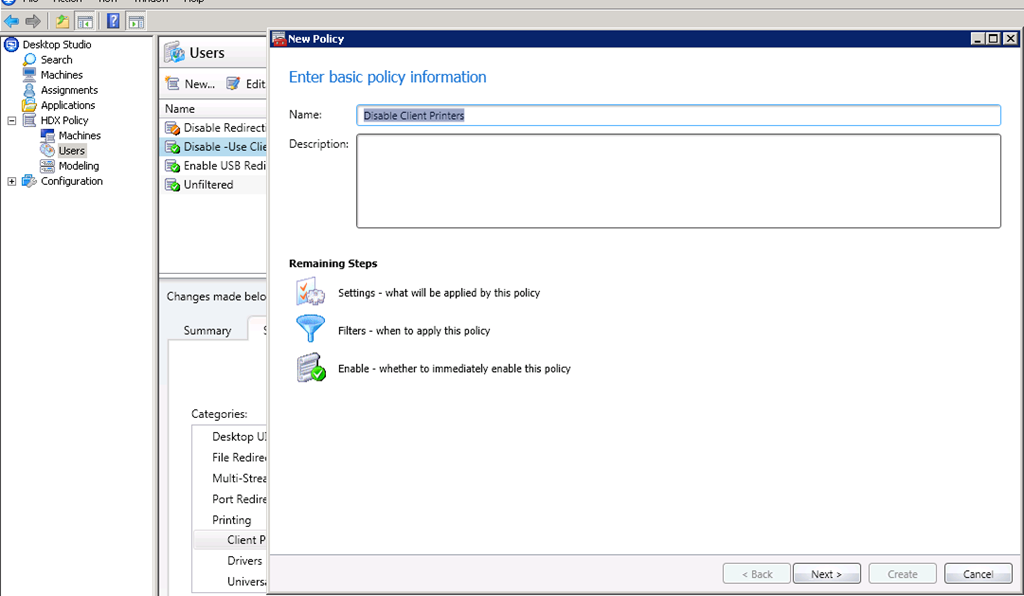
Task: Select Search in Desktop Studio tree
Action: coord(56,60)
